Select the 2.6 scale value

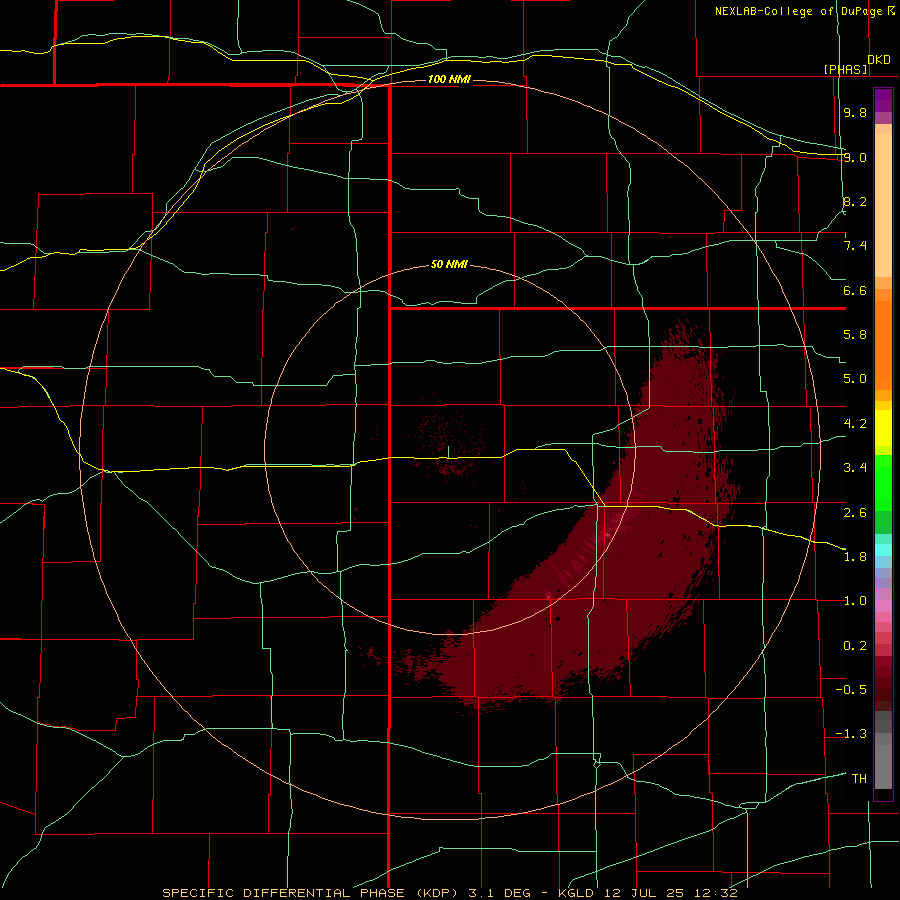click(x=855, y=513)
